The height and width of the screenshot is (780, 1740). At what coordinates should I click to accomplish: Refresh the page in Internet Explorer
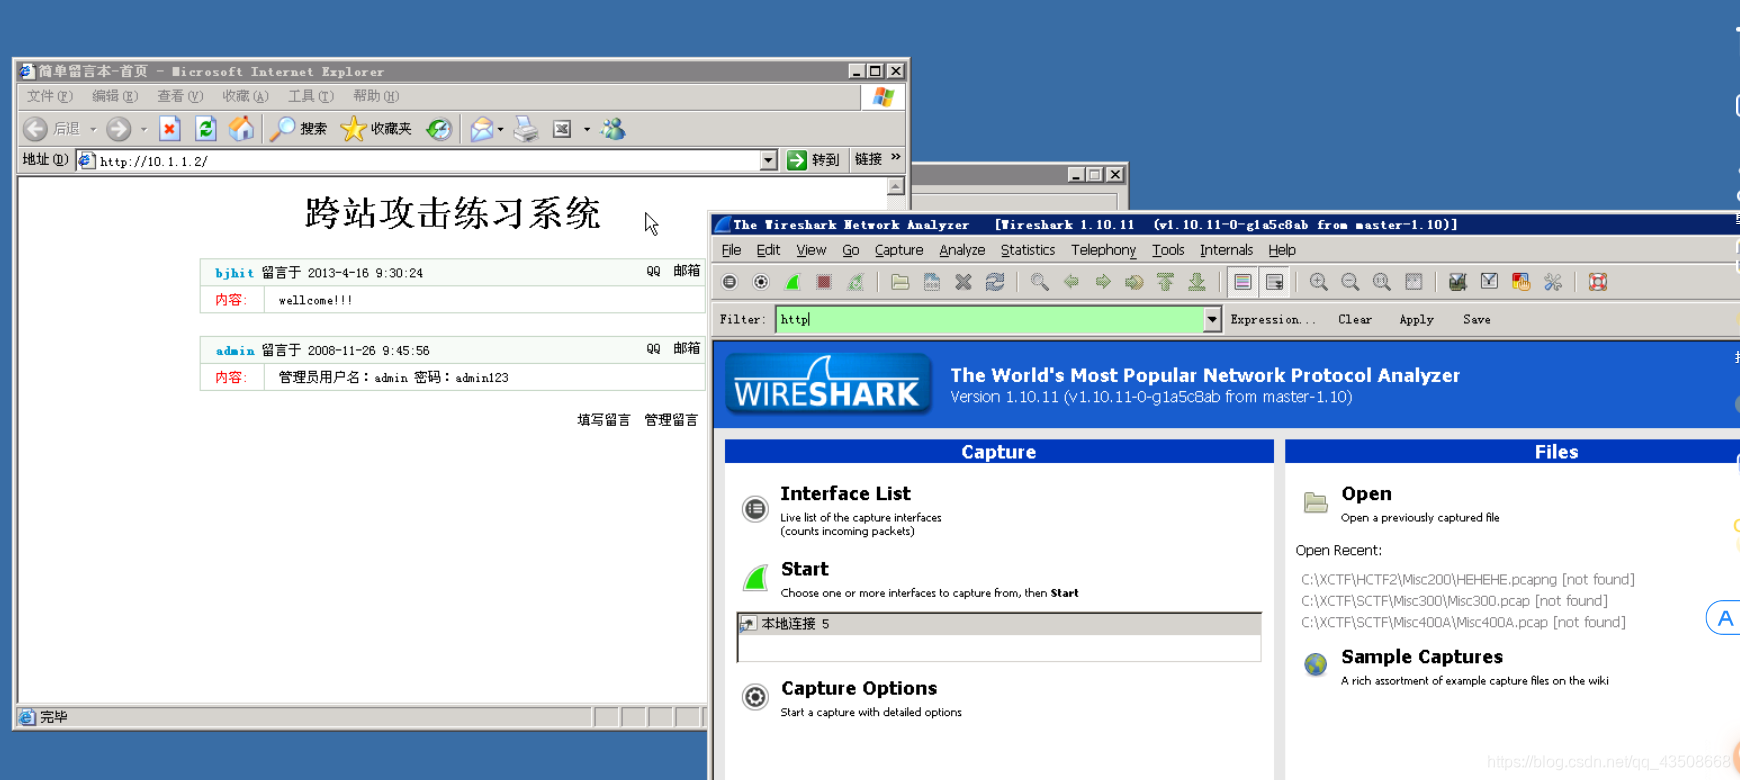point(206,128)
